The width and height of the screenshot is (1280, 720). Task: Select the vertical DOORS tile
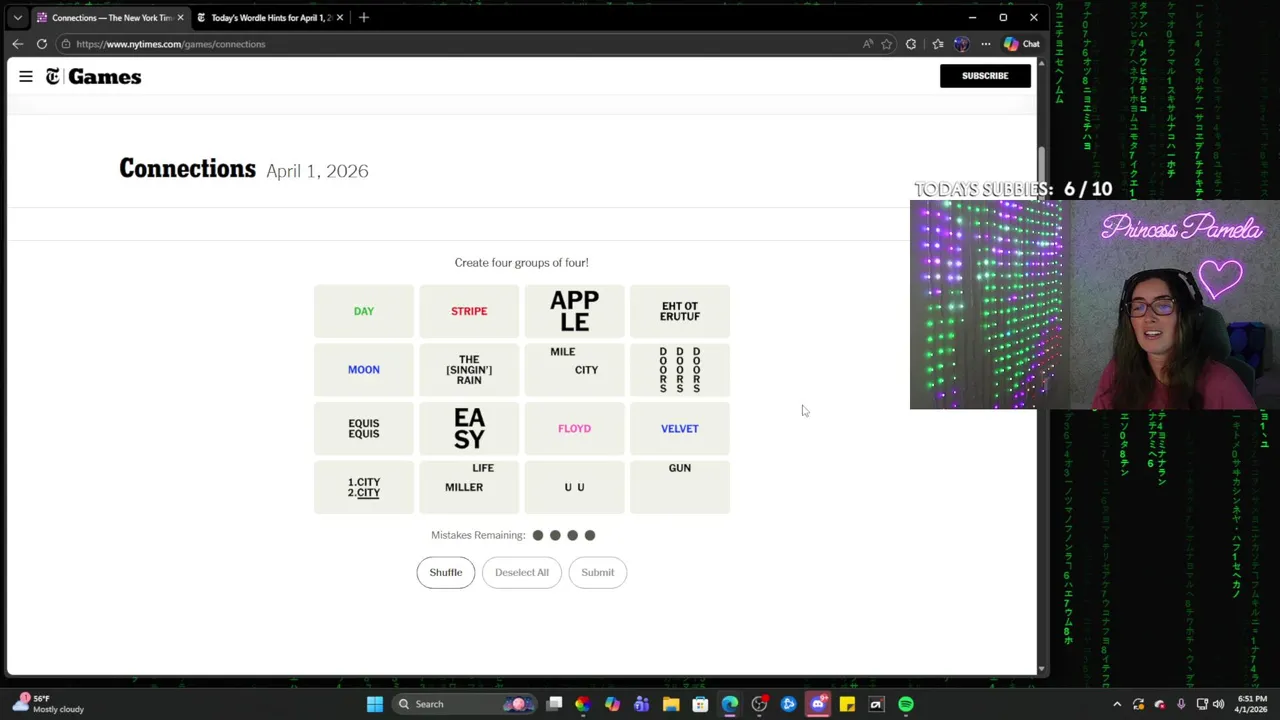tap(680, 370)
